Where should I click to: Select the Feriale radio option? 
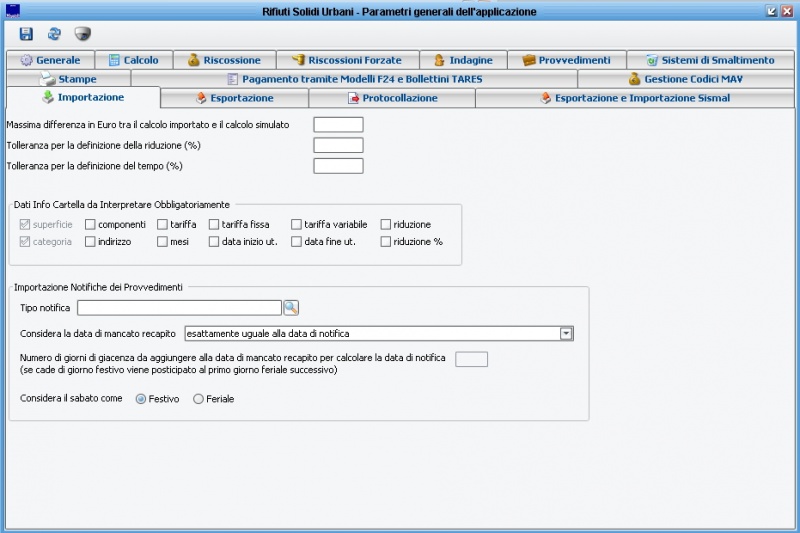coord(198,398)
